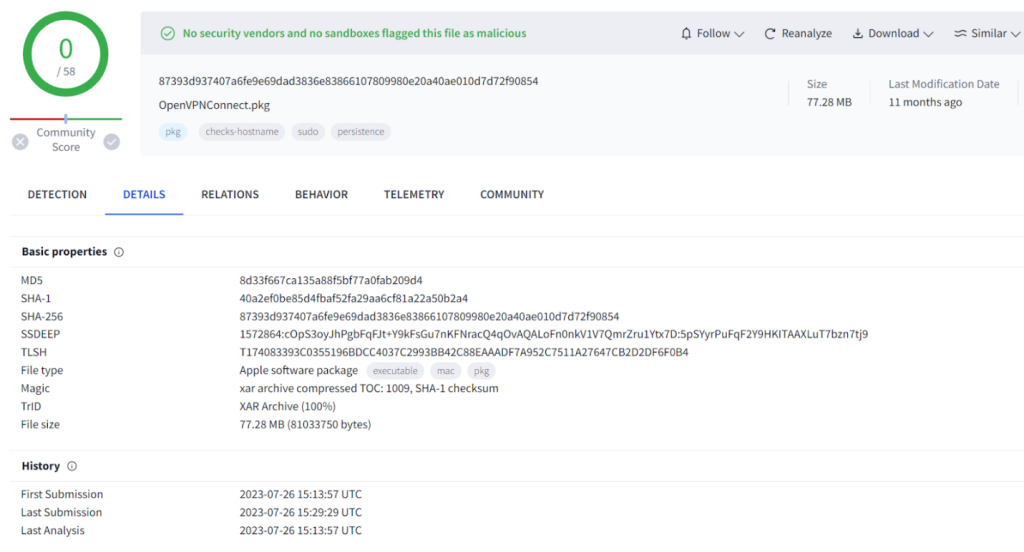Expand the Similar dropdown menu
The height and width of the screenshot is (552, 1024).
click(x=1015, y=34)
